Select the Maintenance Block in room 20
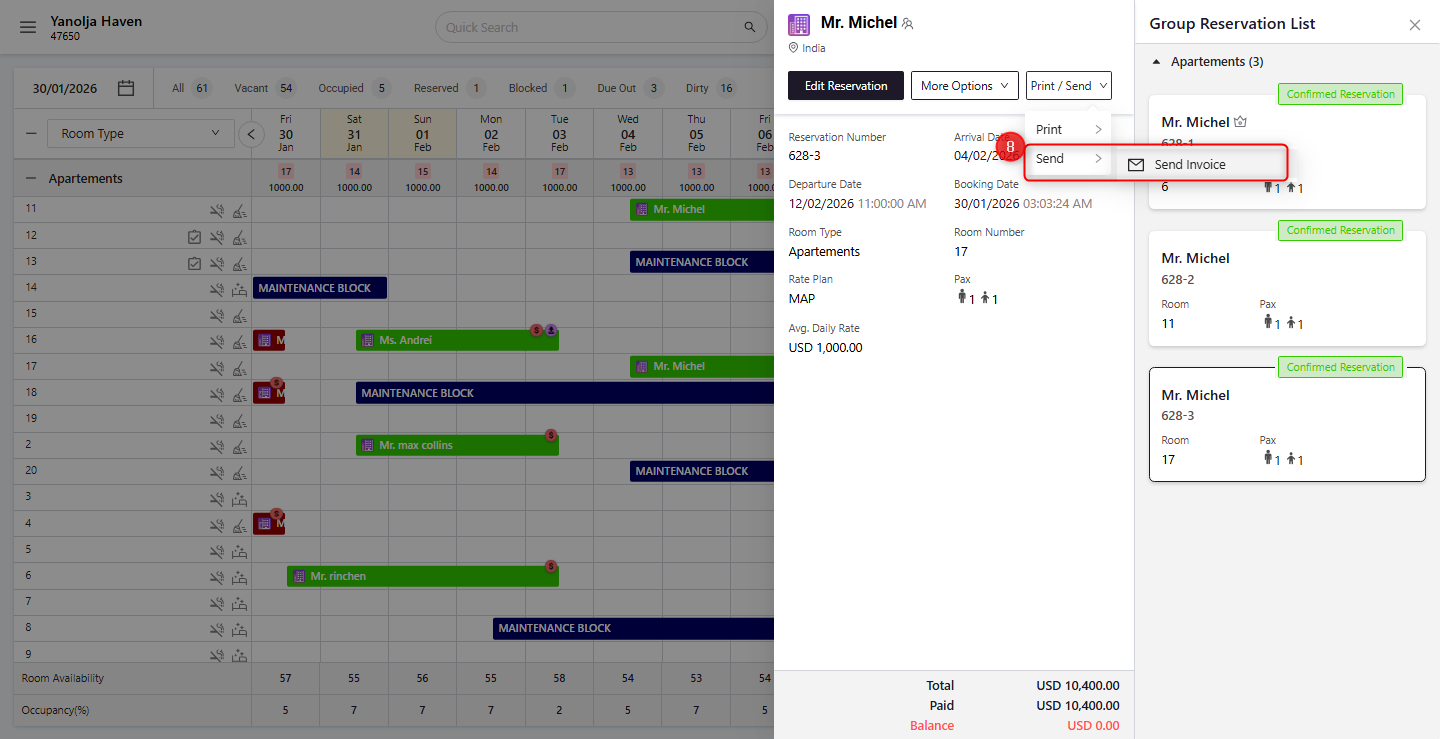The width and height of the screenshot is (1440, 739). 702,471
